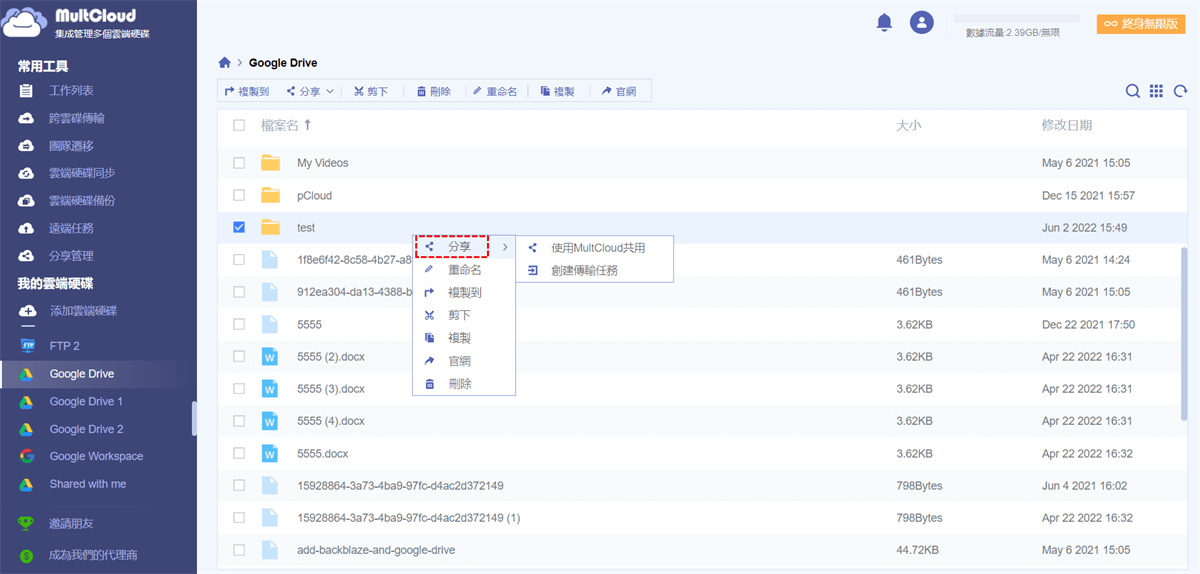
Task: Check the pCloud row checkbox
Action: (239, 195)
